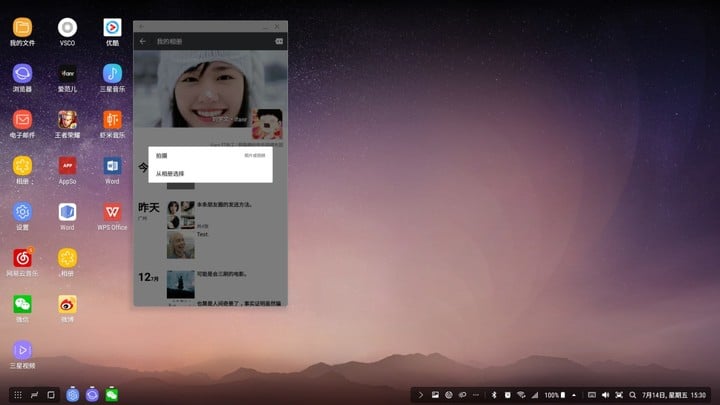Expand quick settings up arrow
This screenshot has height=405, width=720.
tap(574, 395)
